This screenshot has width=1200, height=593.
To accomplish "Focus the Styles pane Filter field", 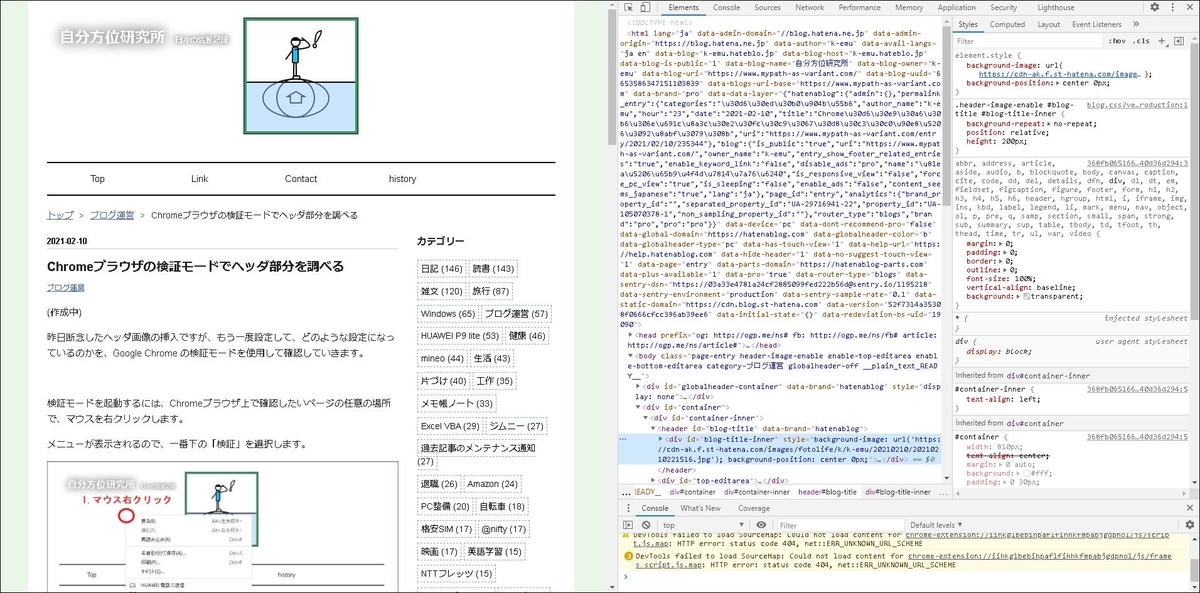I will click(1028, 41).
